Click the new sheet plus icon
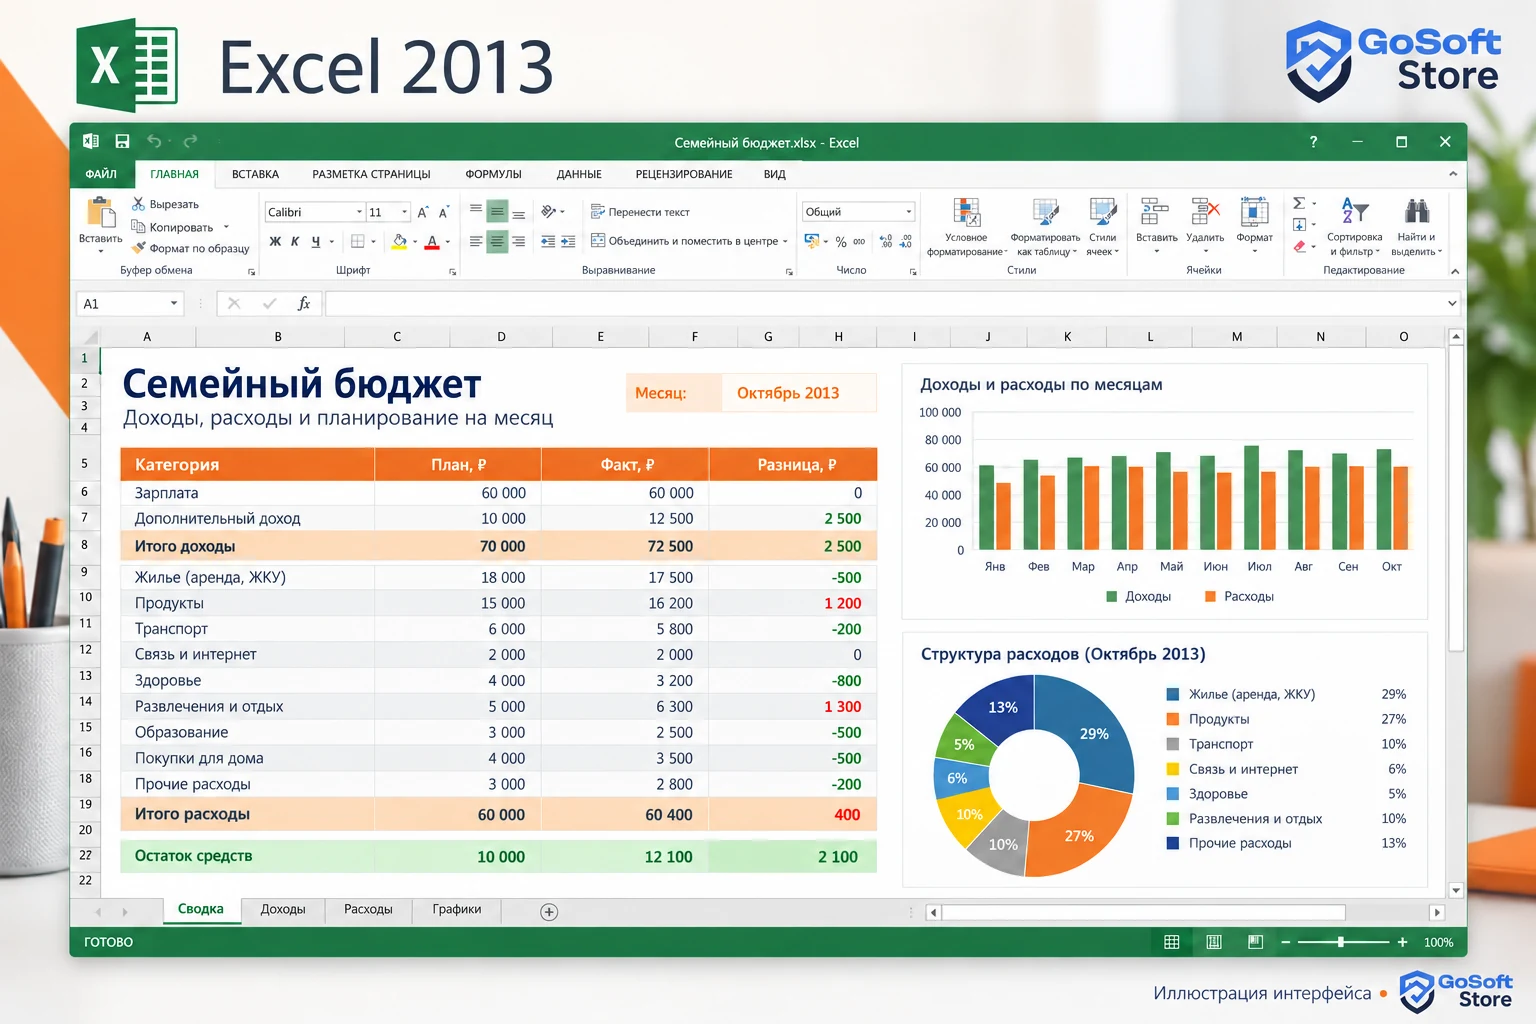The width and height of the screenshot is (1536, 1024). (x=549, y=912)
